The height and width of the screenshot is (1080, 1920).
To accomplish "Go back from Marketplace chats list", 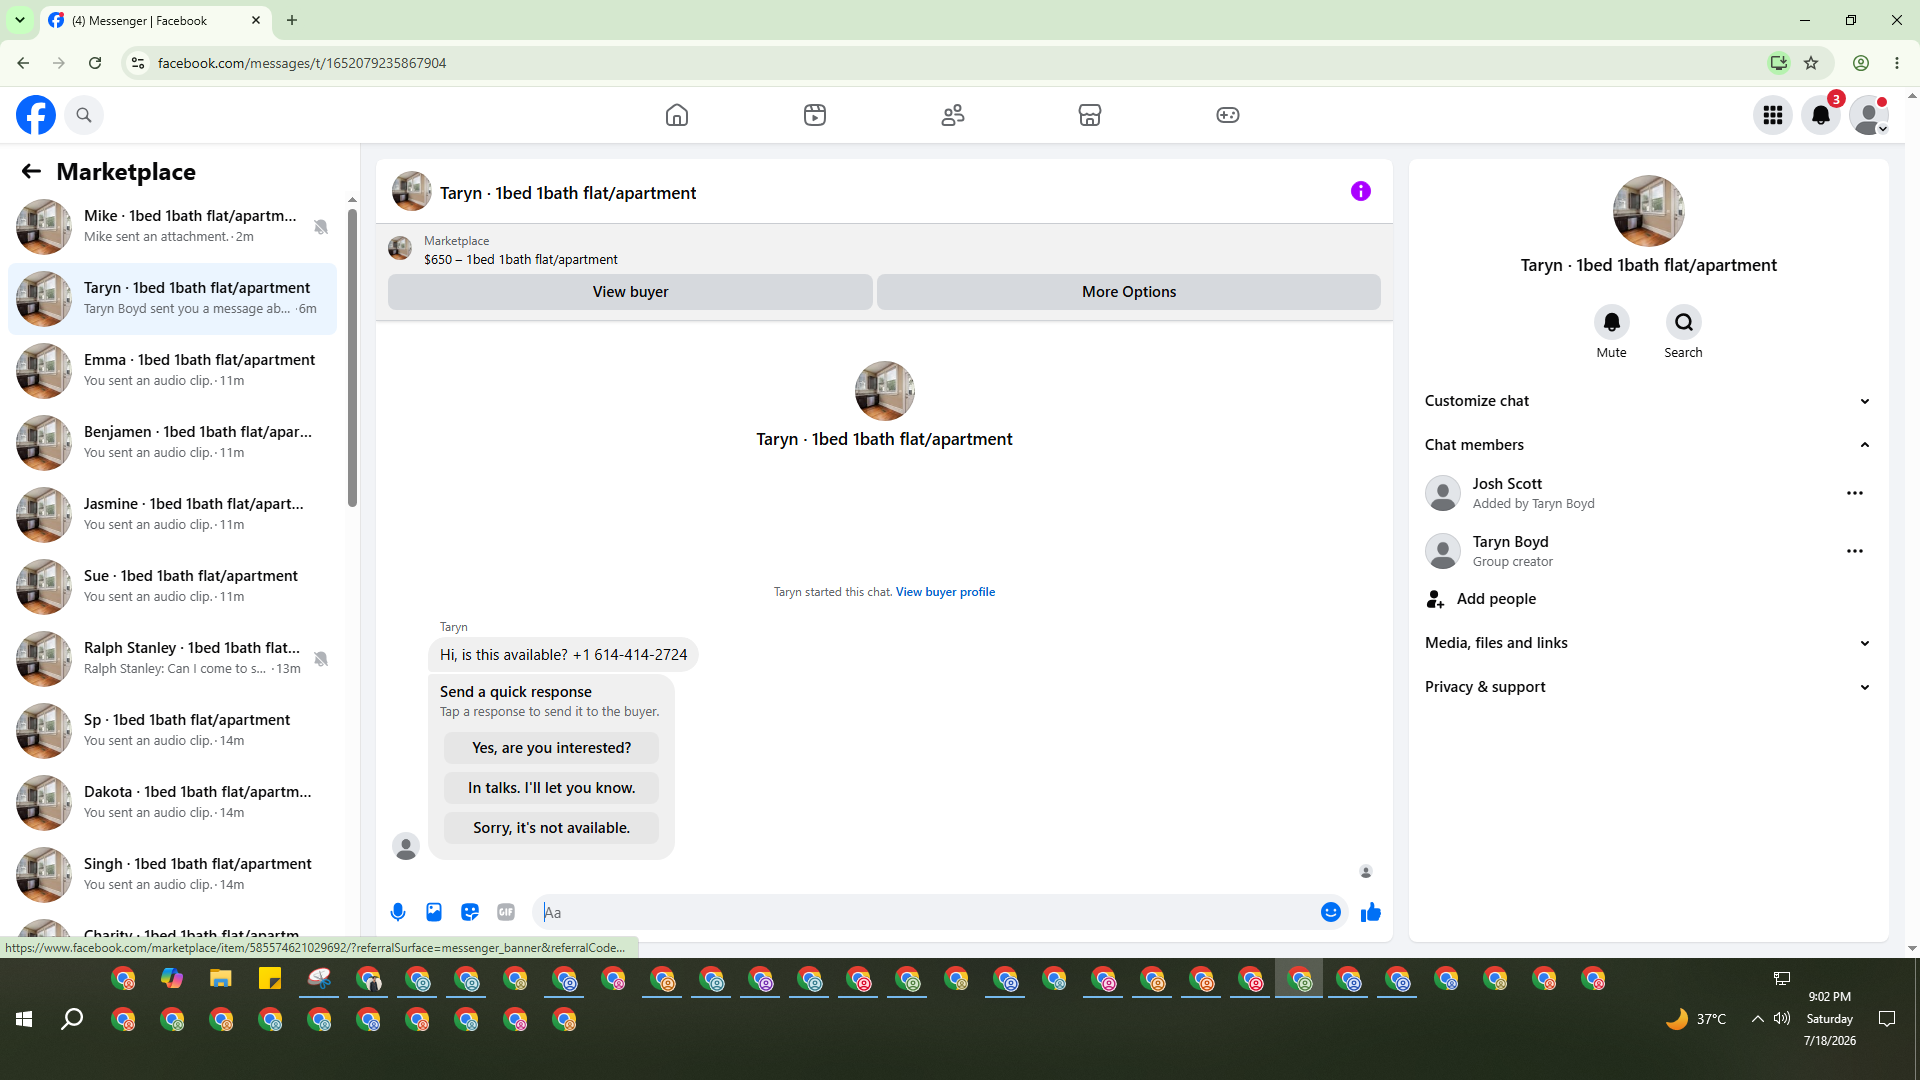I will pyautogui.click(x=31, y=172).
